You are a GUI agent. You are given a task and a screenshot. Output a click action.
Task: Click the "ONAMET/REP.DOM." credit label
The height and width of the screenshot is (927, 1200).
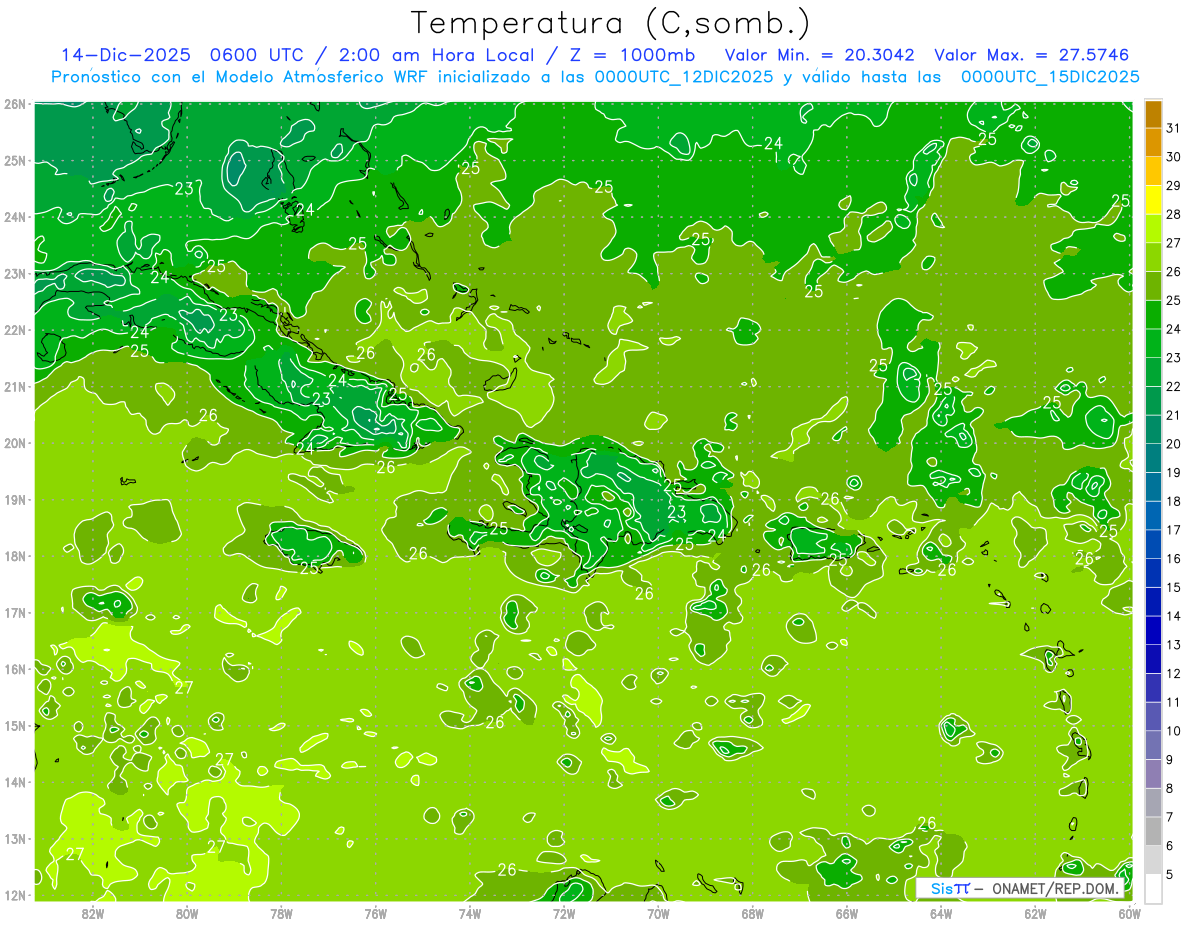1056,888
